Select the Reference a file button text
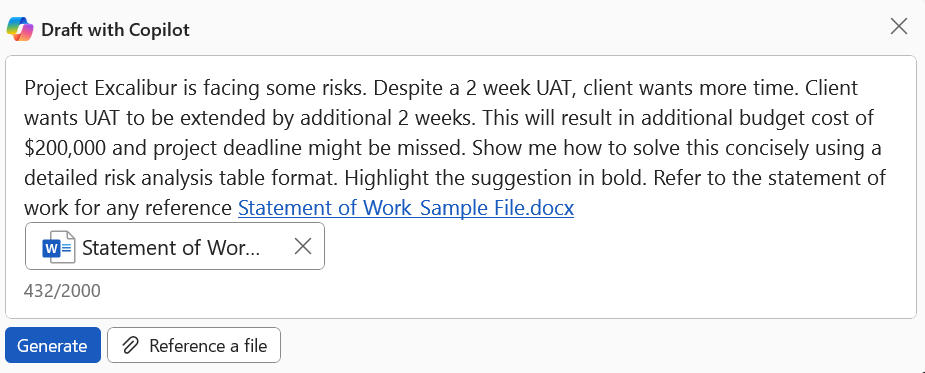Viewport: 925px width, 373px height. click(x=208, y=345)
